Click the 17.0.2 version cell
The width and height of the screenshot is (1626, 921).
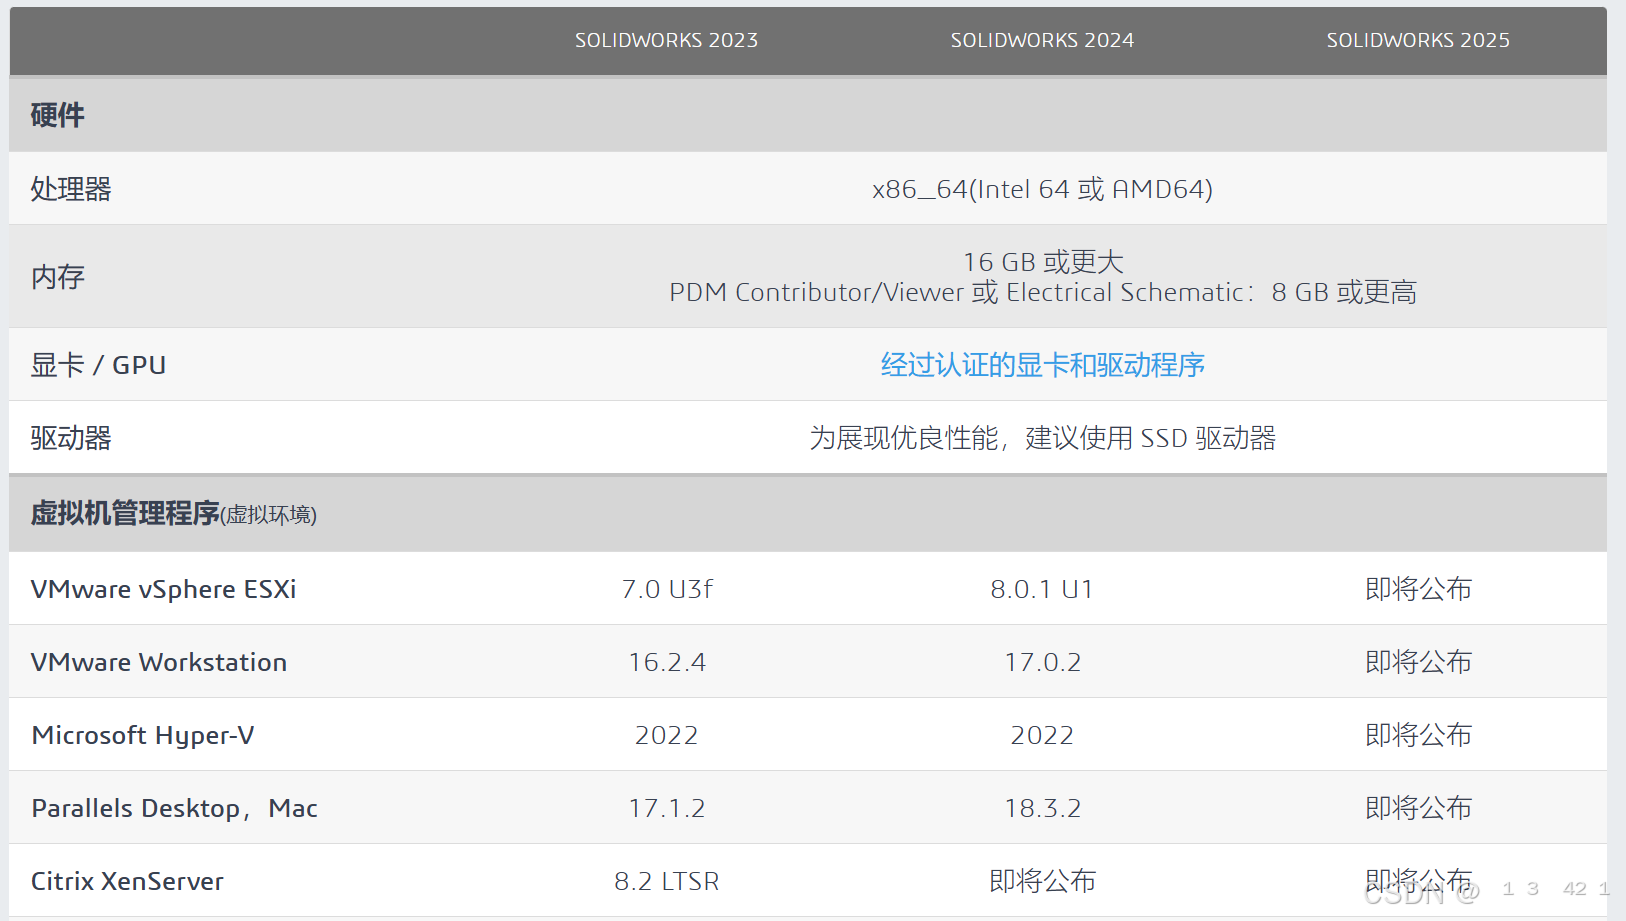coord(1042,662)
